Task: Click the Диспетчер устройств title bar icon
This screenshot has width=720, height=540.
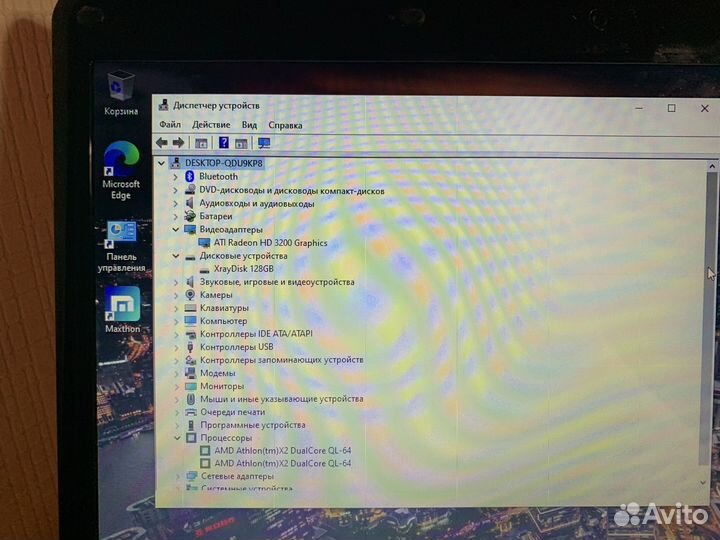Action: point(163,105)
